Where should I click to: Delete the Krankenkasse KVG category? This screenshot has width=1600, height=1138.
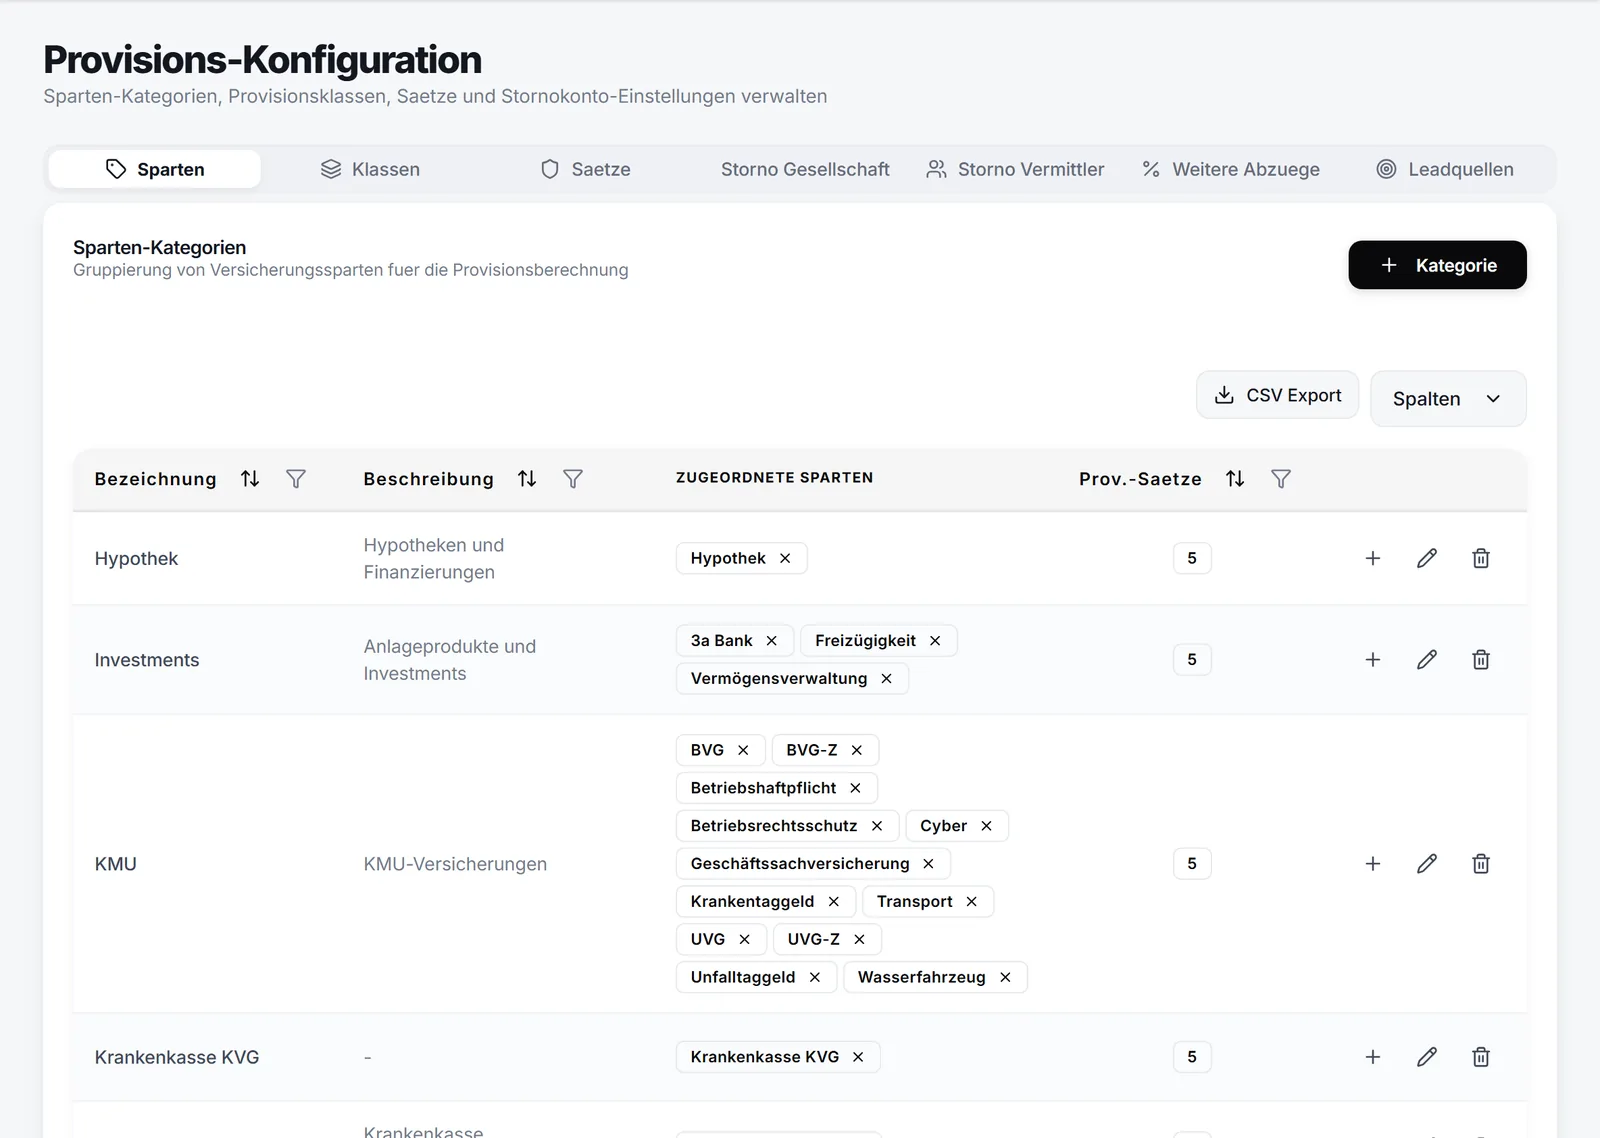coord(1481,1057)
